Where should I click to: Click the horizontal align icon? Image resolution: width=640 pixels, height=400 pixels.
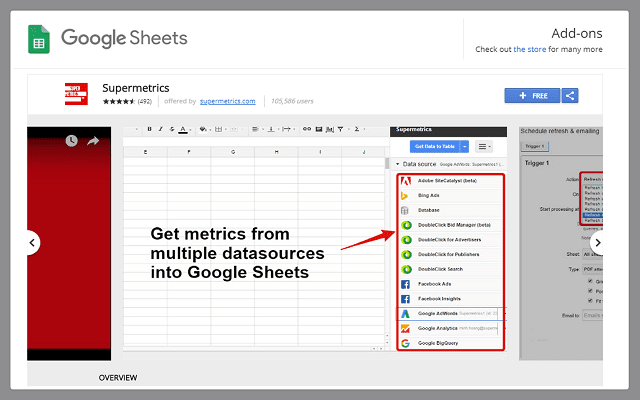click(x=255, y=129)
